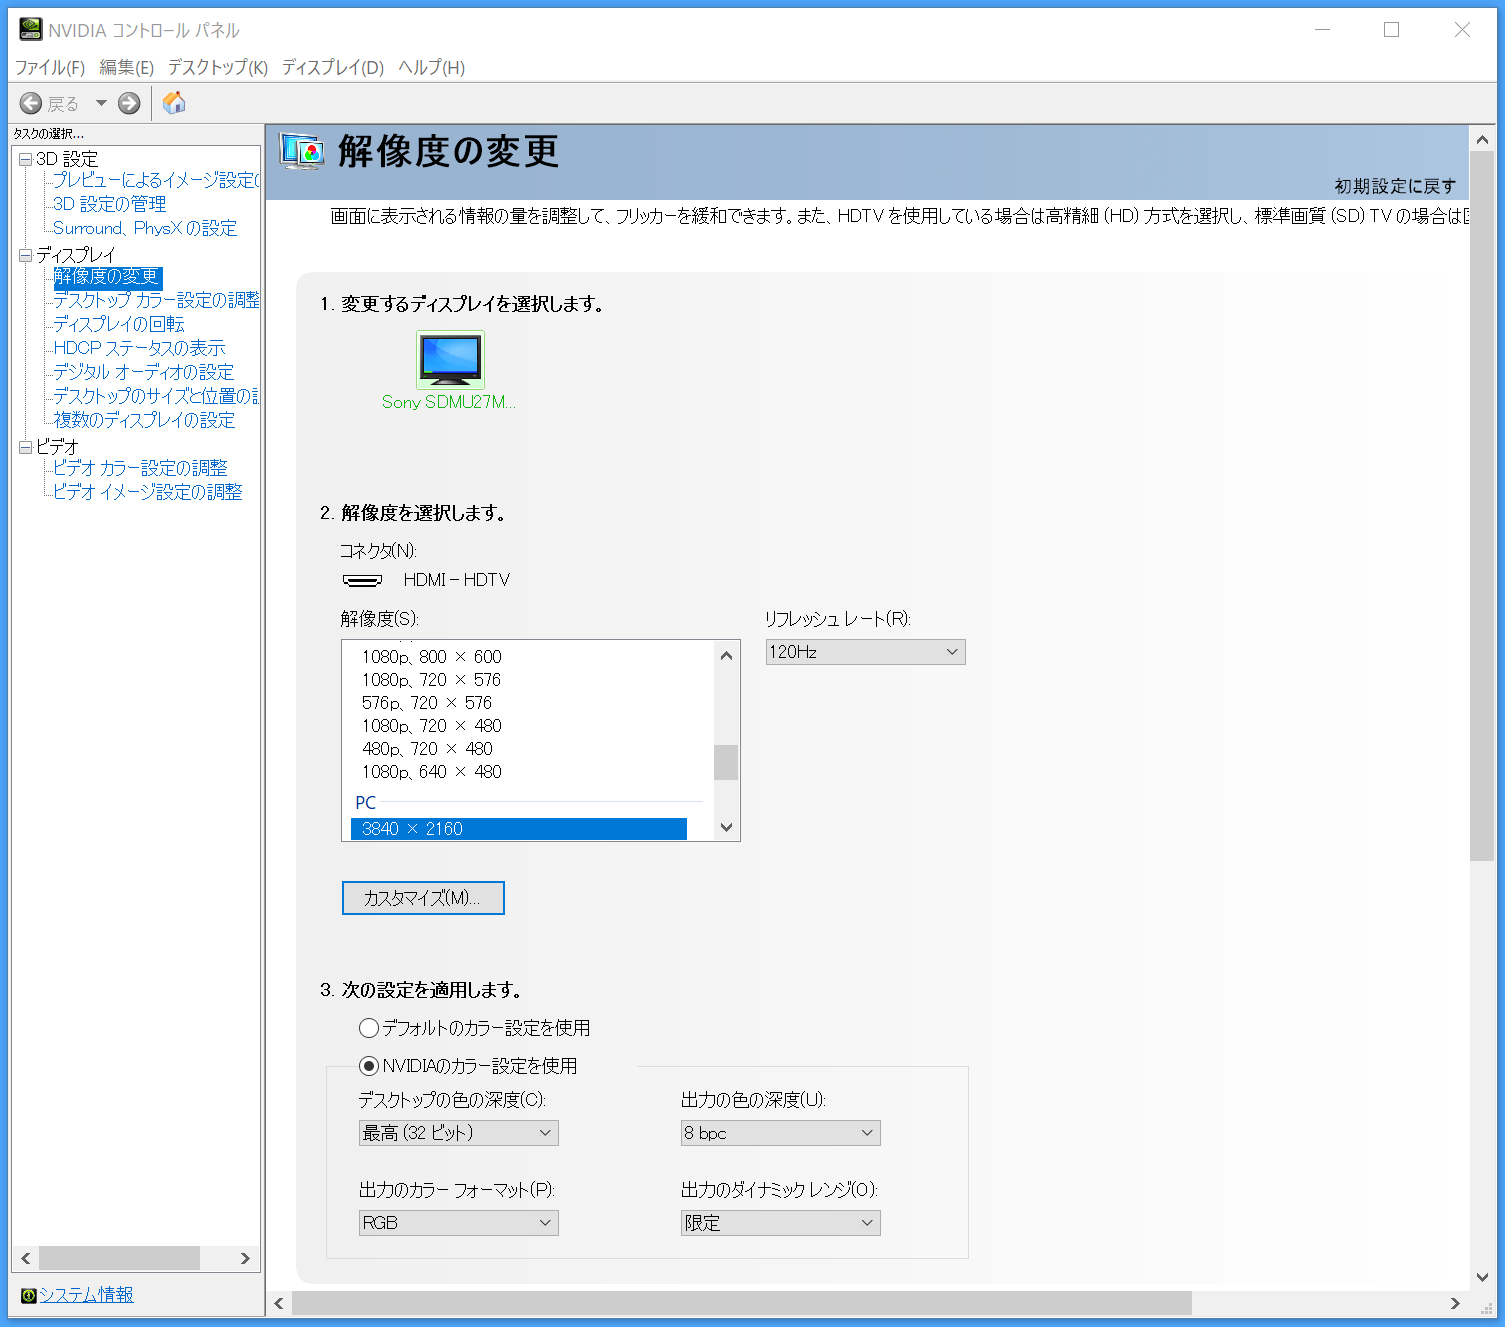This screenshot has width=1505, height=1327.
Task: Collapse the 3D 設定 tree node
Action: click(x=26, y=159)
